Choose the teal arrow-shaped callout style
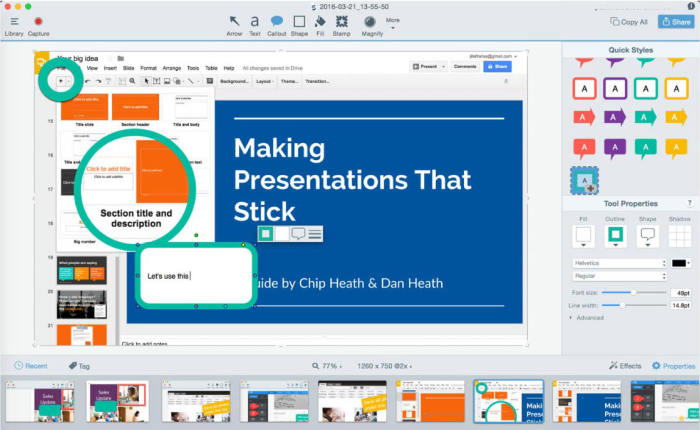This screenshot has height=430, width=700. point(646,117)
